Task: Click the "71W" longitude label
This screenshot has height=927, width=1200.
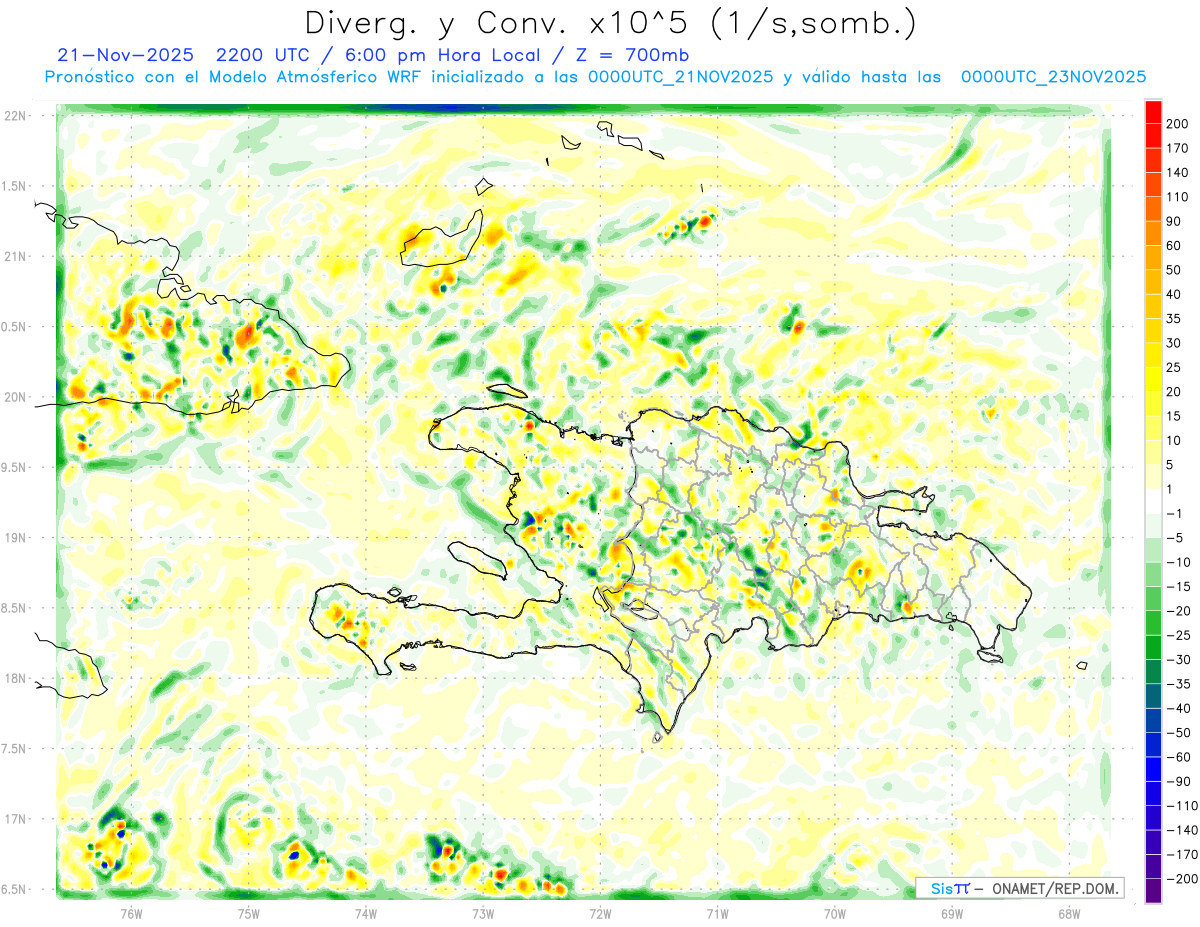Action: point(717,914)
